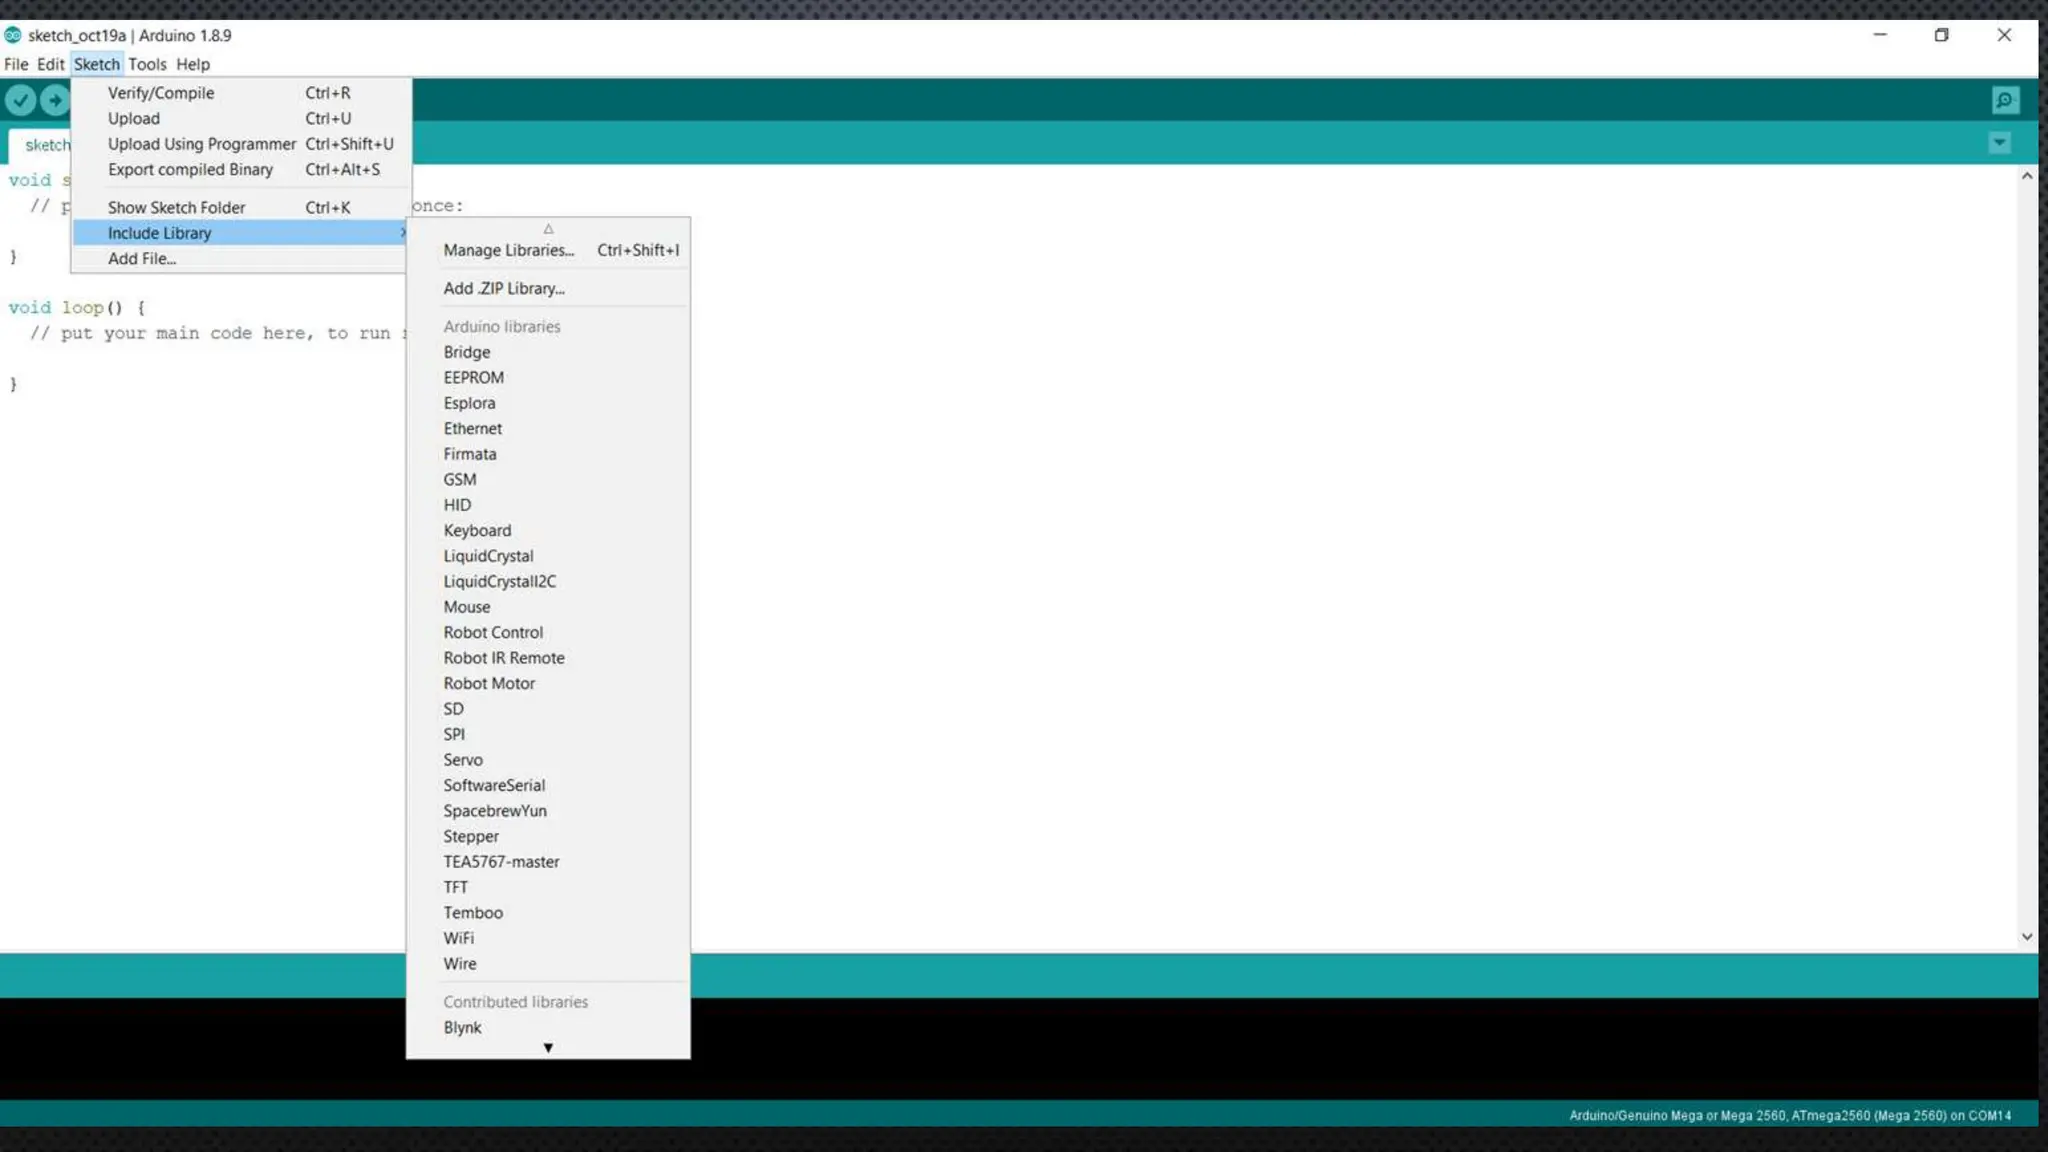Viewport: 2048px width, 1152px height.
Task: Include the Mouse library
Action: coord(548,607)
